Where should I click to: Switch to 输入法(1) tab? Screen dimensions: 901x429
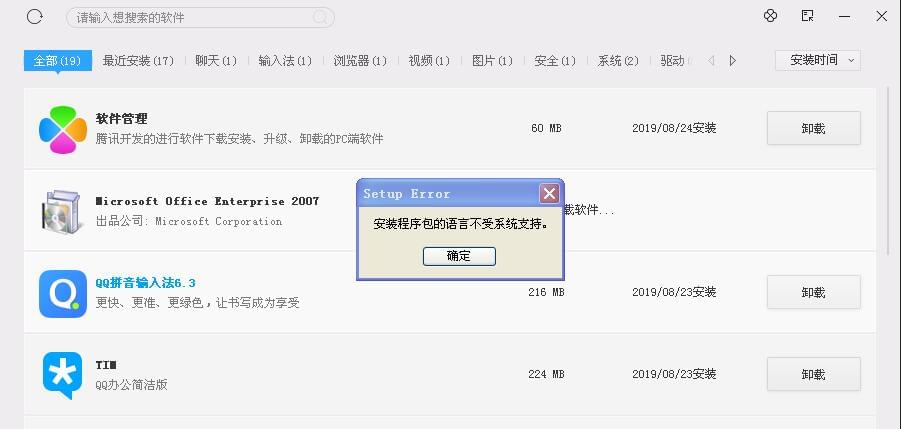pos(285,60)
